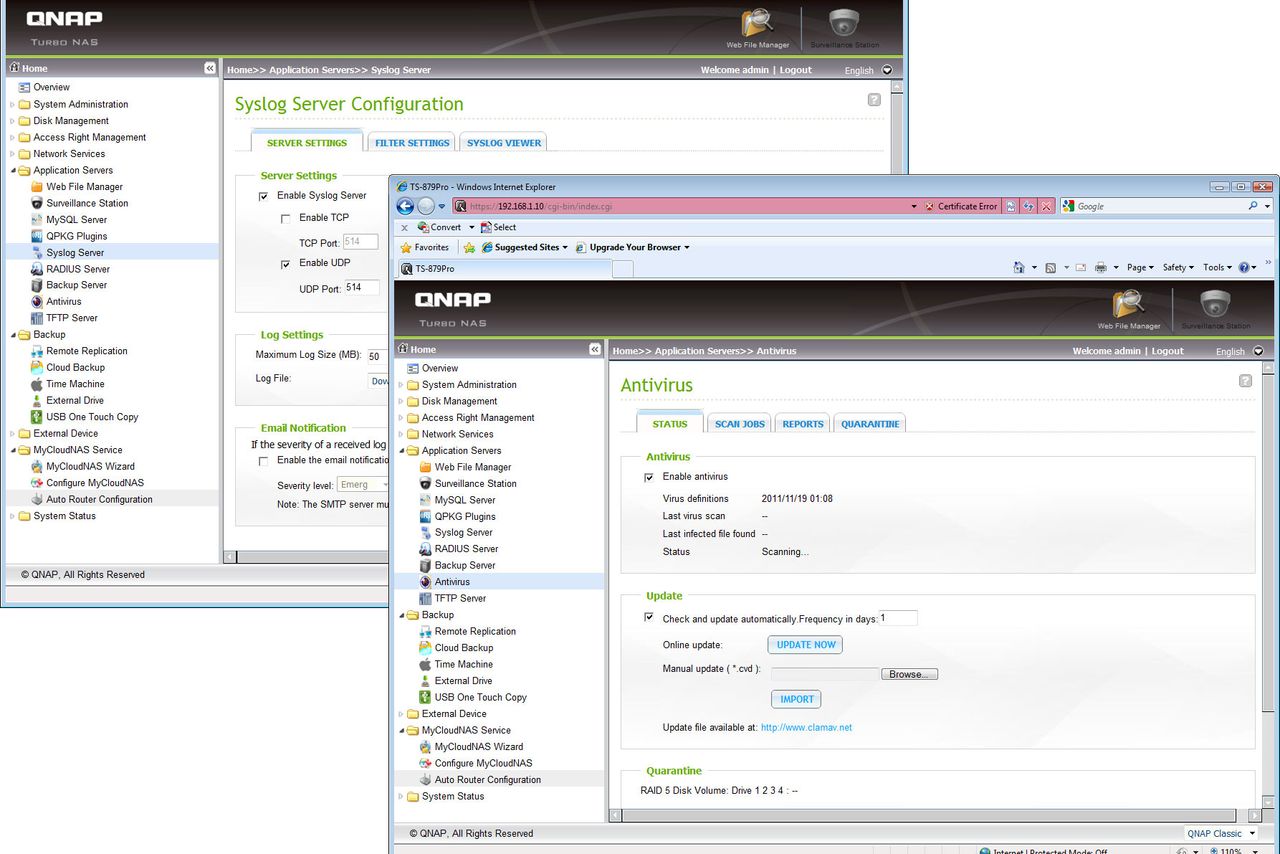Click the IE home toolbar icon
Screen dimensions: 1280x854
point(1019,267)
